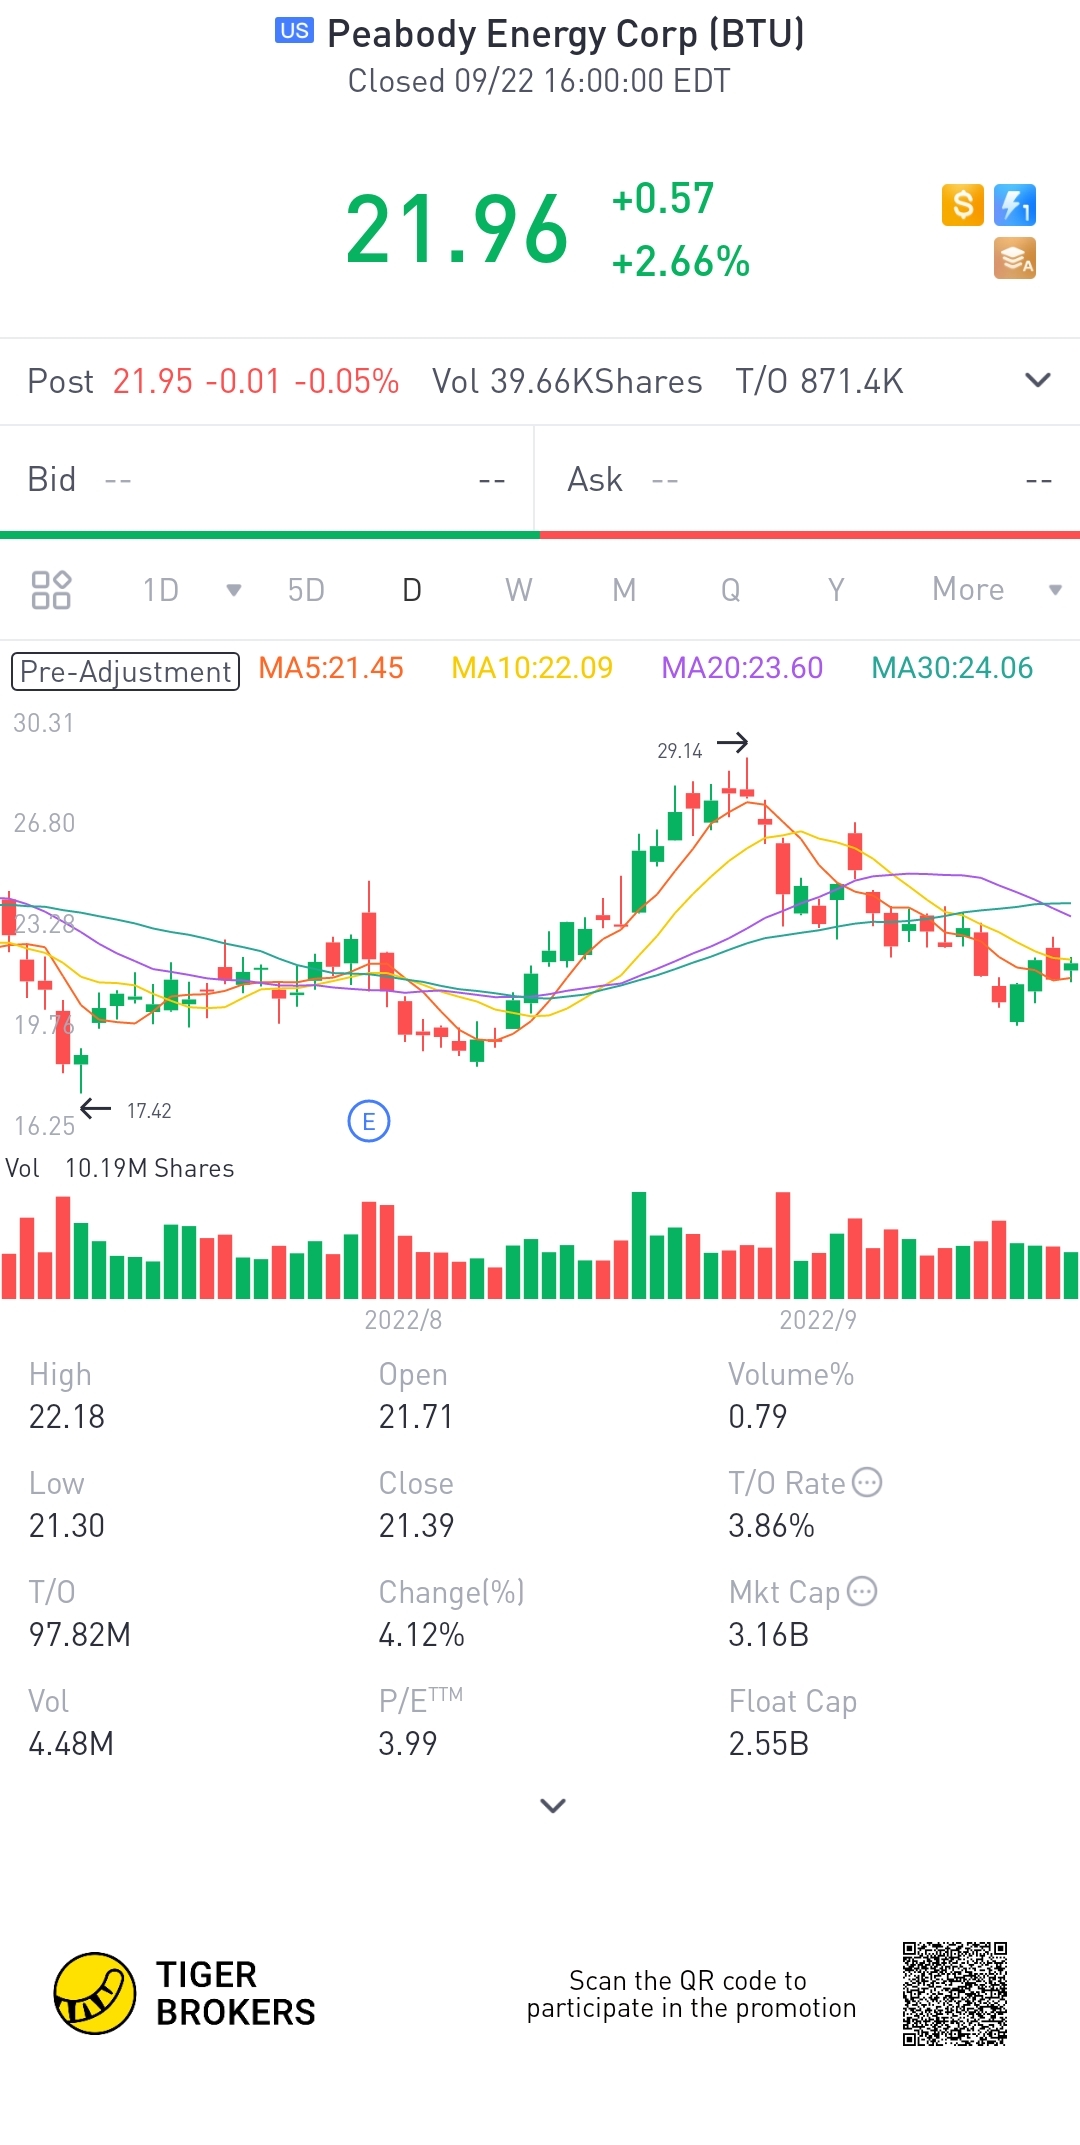1080x2145 pixels.
Task: Tap the T/O Rate 3.86% value
Action: [x=771, y=1526]
